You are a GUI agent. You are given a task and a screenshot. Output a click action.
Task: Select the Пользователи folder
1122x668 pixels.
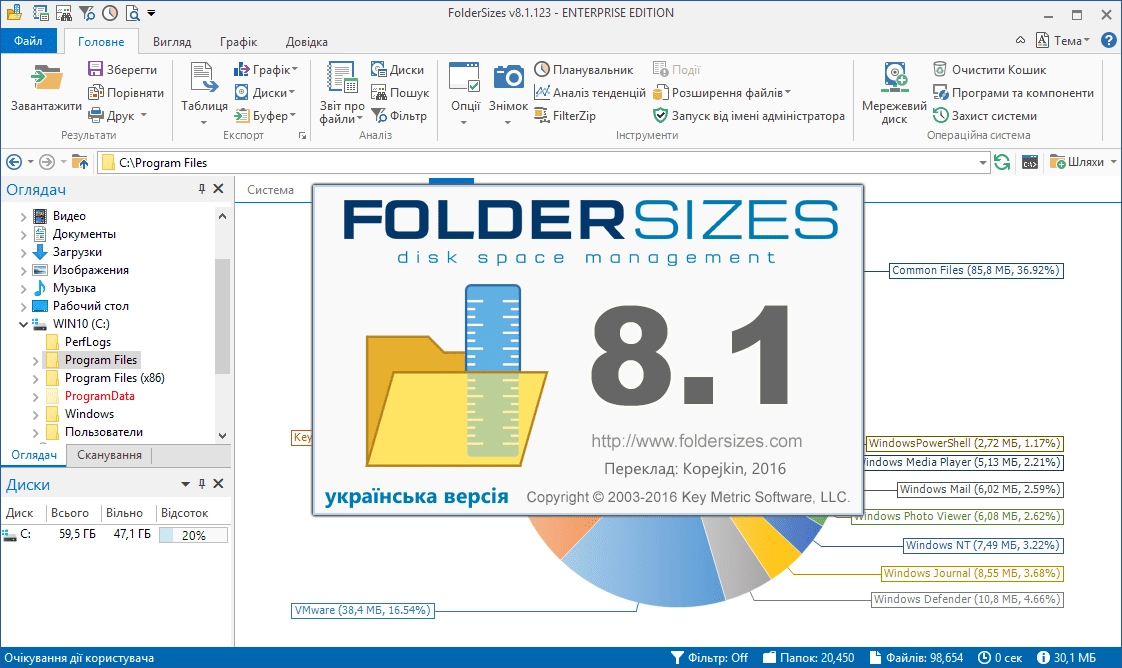pyautogui.click(x=104, y=431)
